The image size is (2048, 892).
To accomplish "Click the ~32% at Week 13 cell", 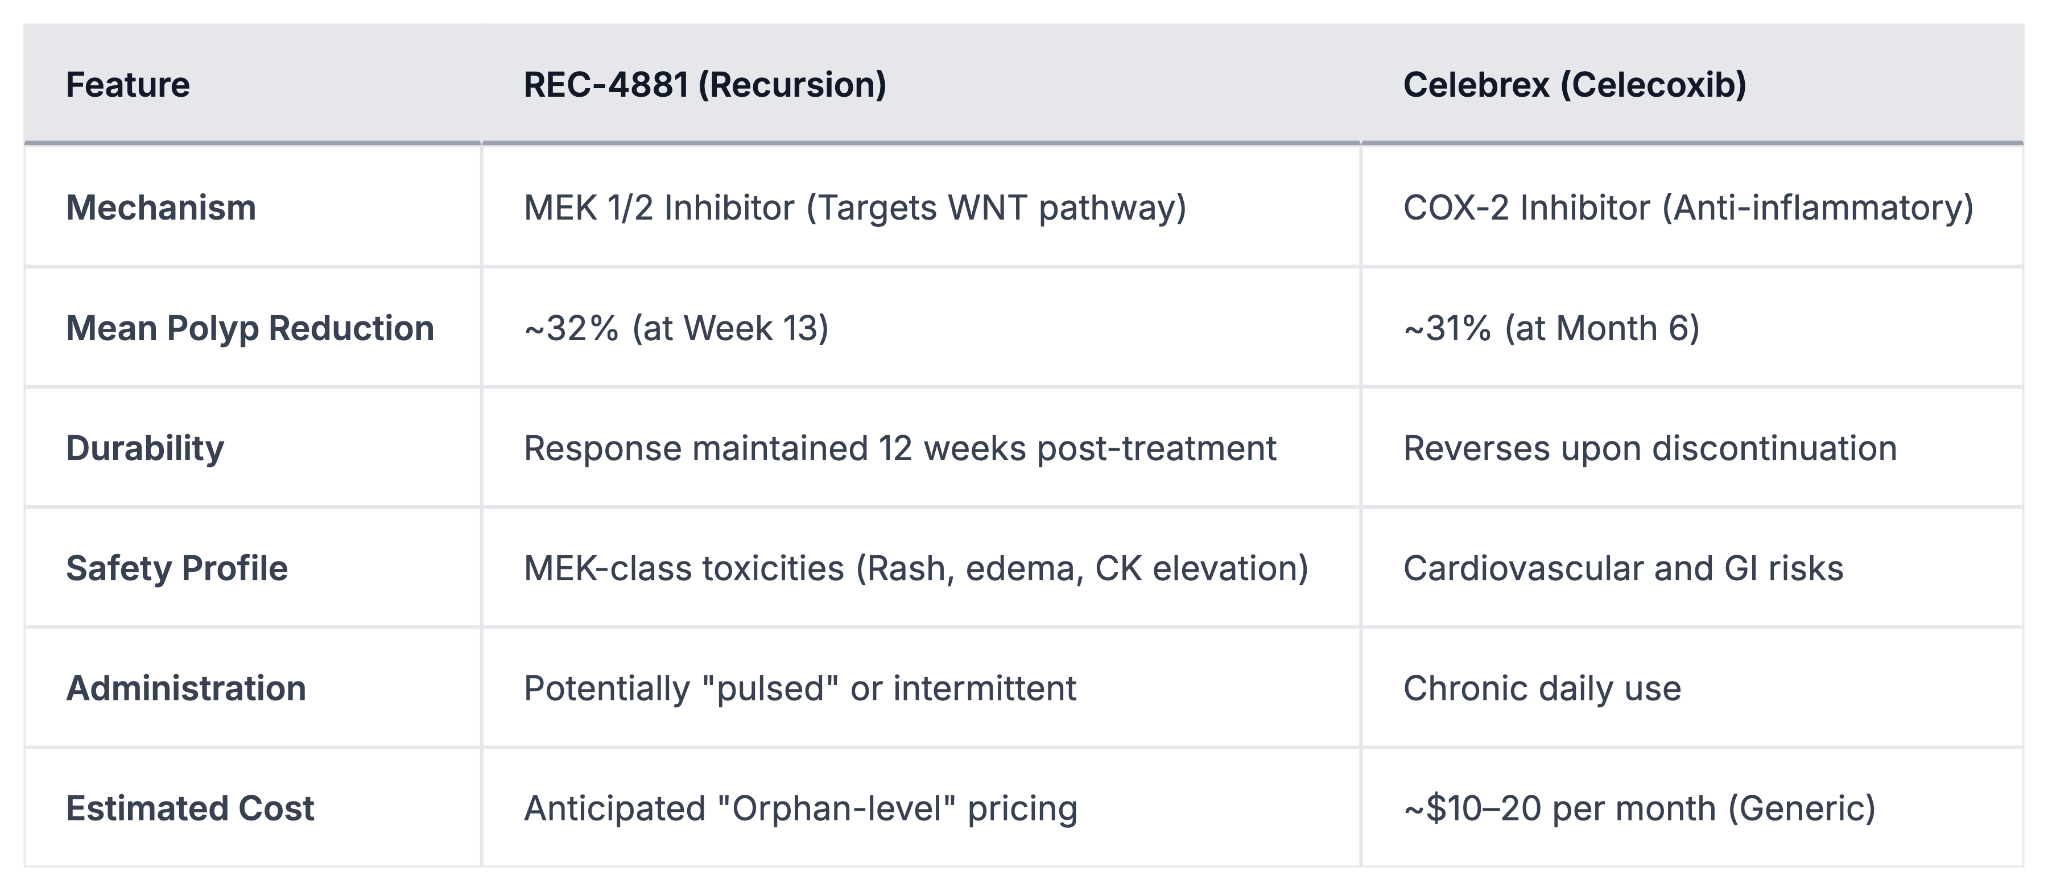I will (676, 328).
